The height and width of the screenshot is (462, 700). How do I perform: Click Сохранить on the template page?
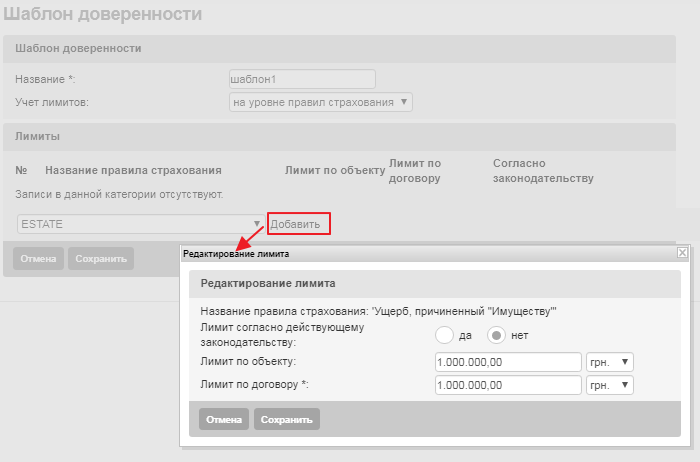tap(101, 259)
